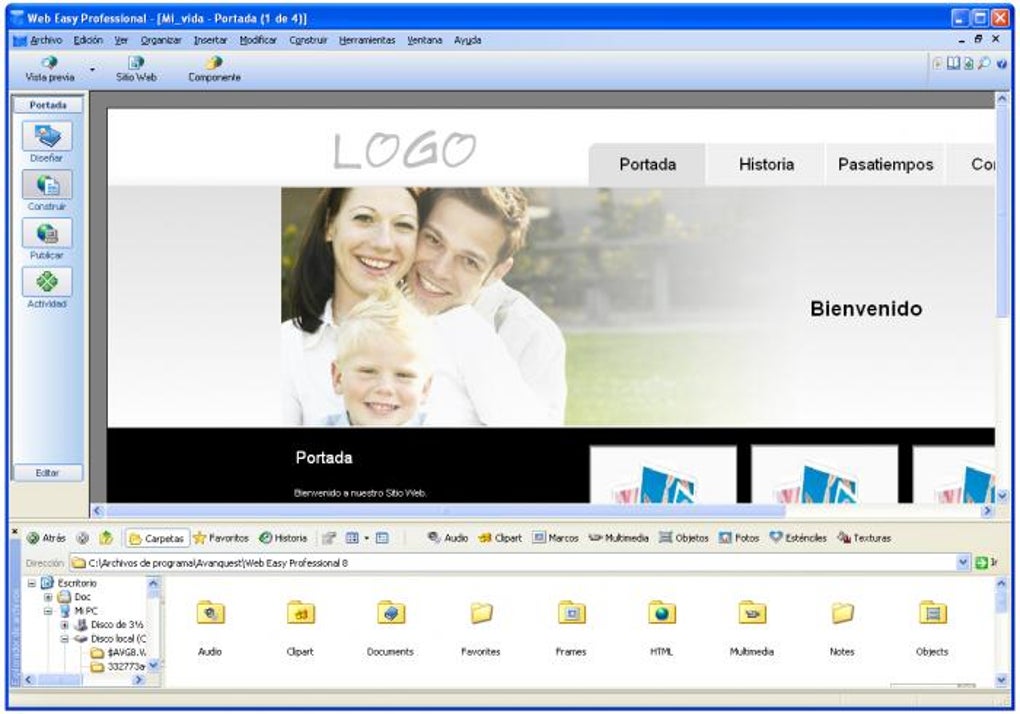Select the Fotos icon in the media toolbar
The height and width of the screenshot is (714, 1020).
[x=737, y=538]
